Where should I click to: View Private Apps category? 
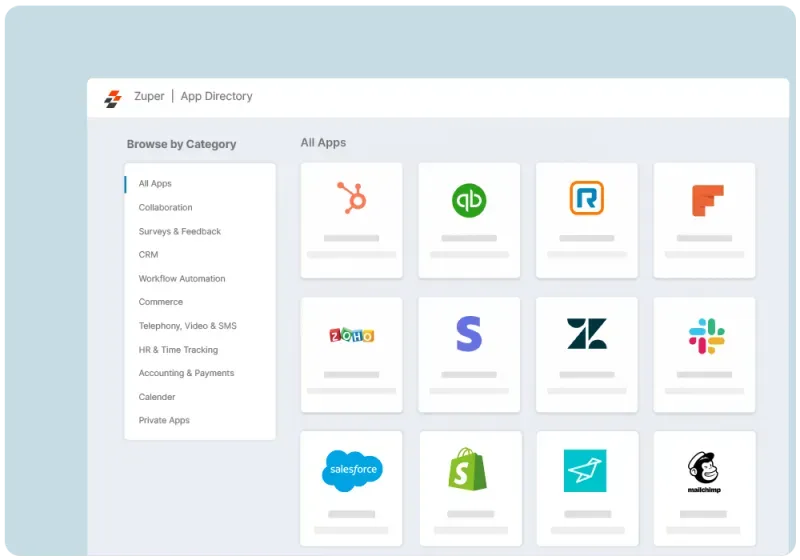[x=164, y=420]
